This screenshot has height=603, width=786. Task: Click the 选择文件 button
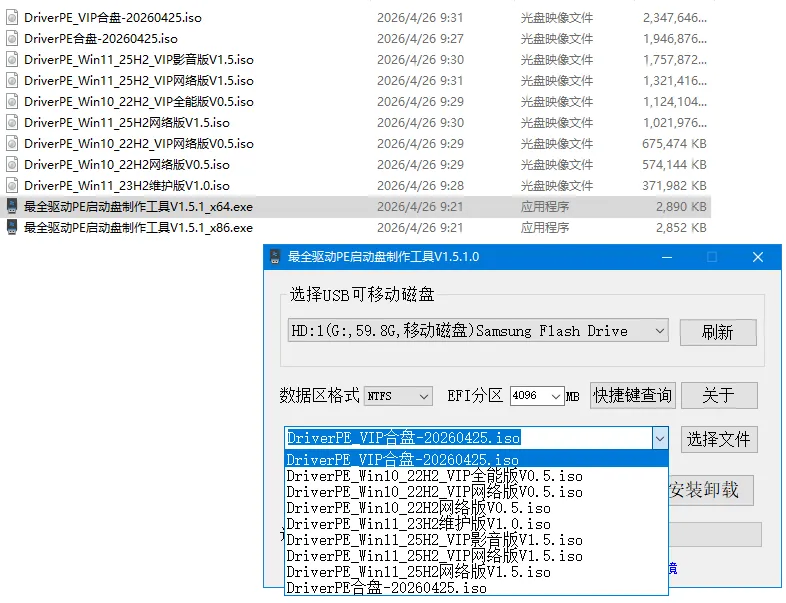[x=719, y=440]
